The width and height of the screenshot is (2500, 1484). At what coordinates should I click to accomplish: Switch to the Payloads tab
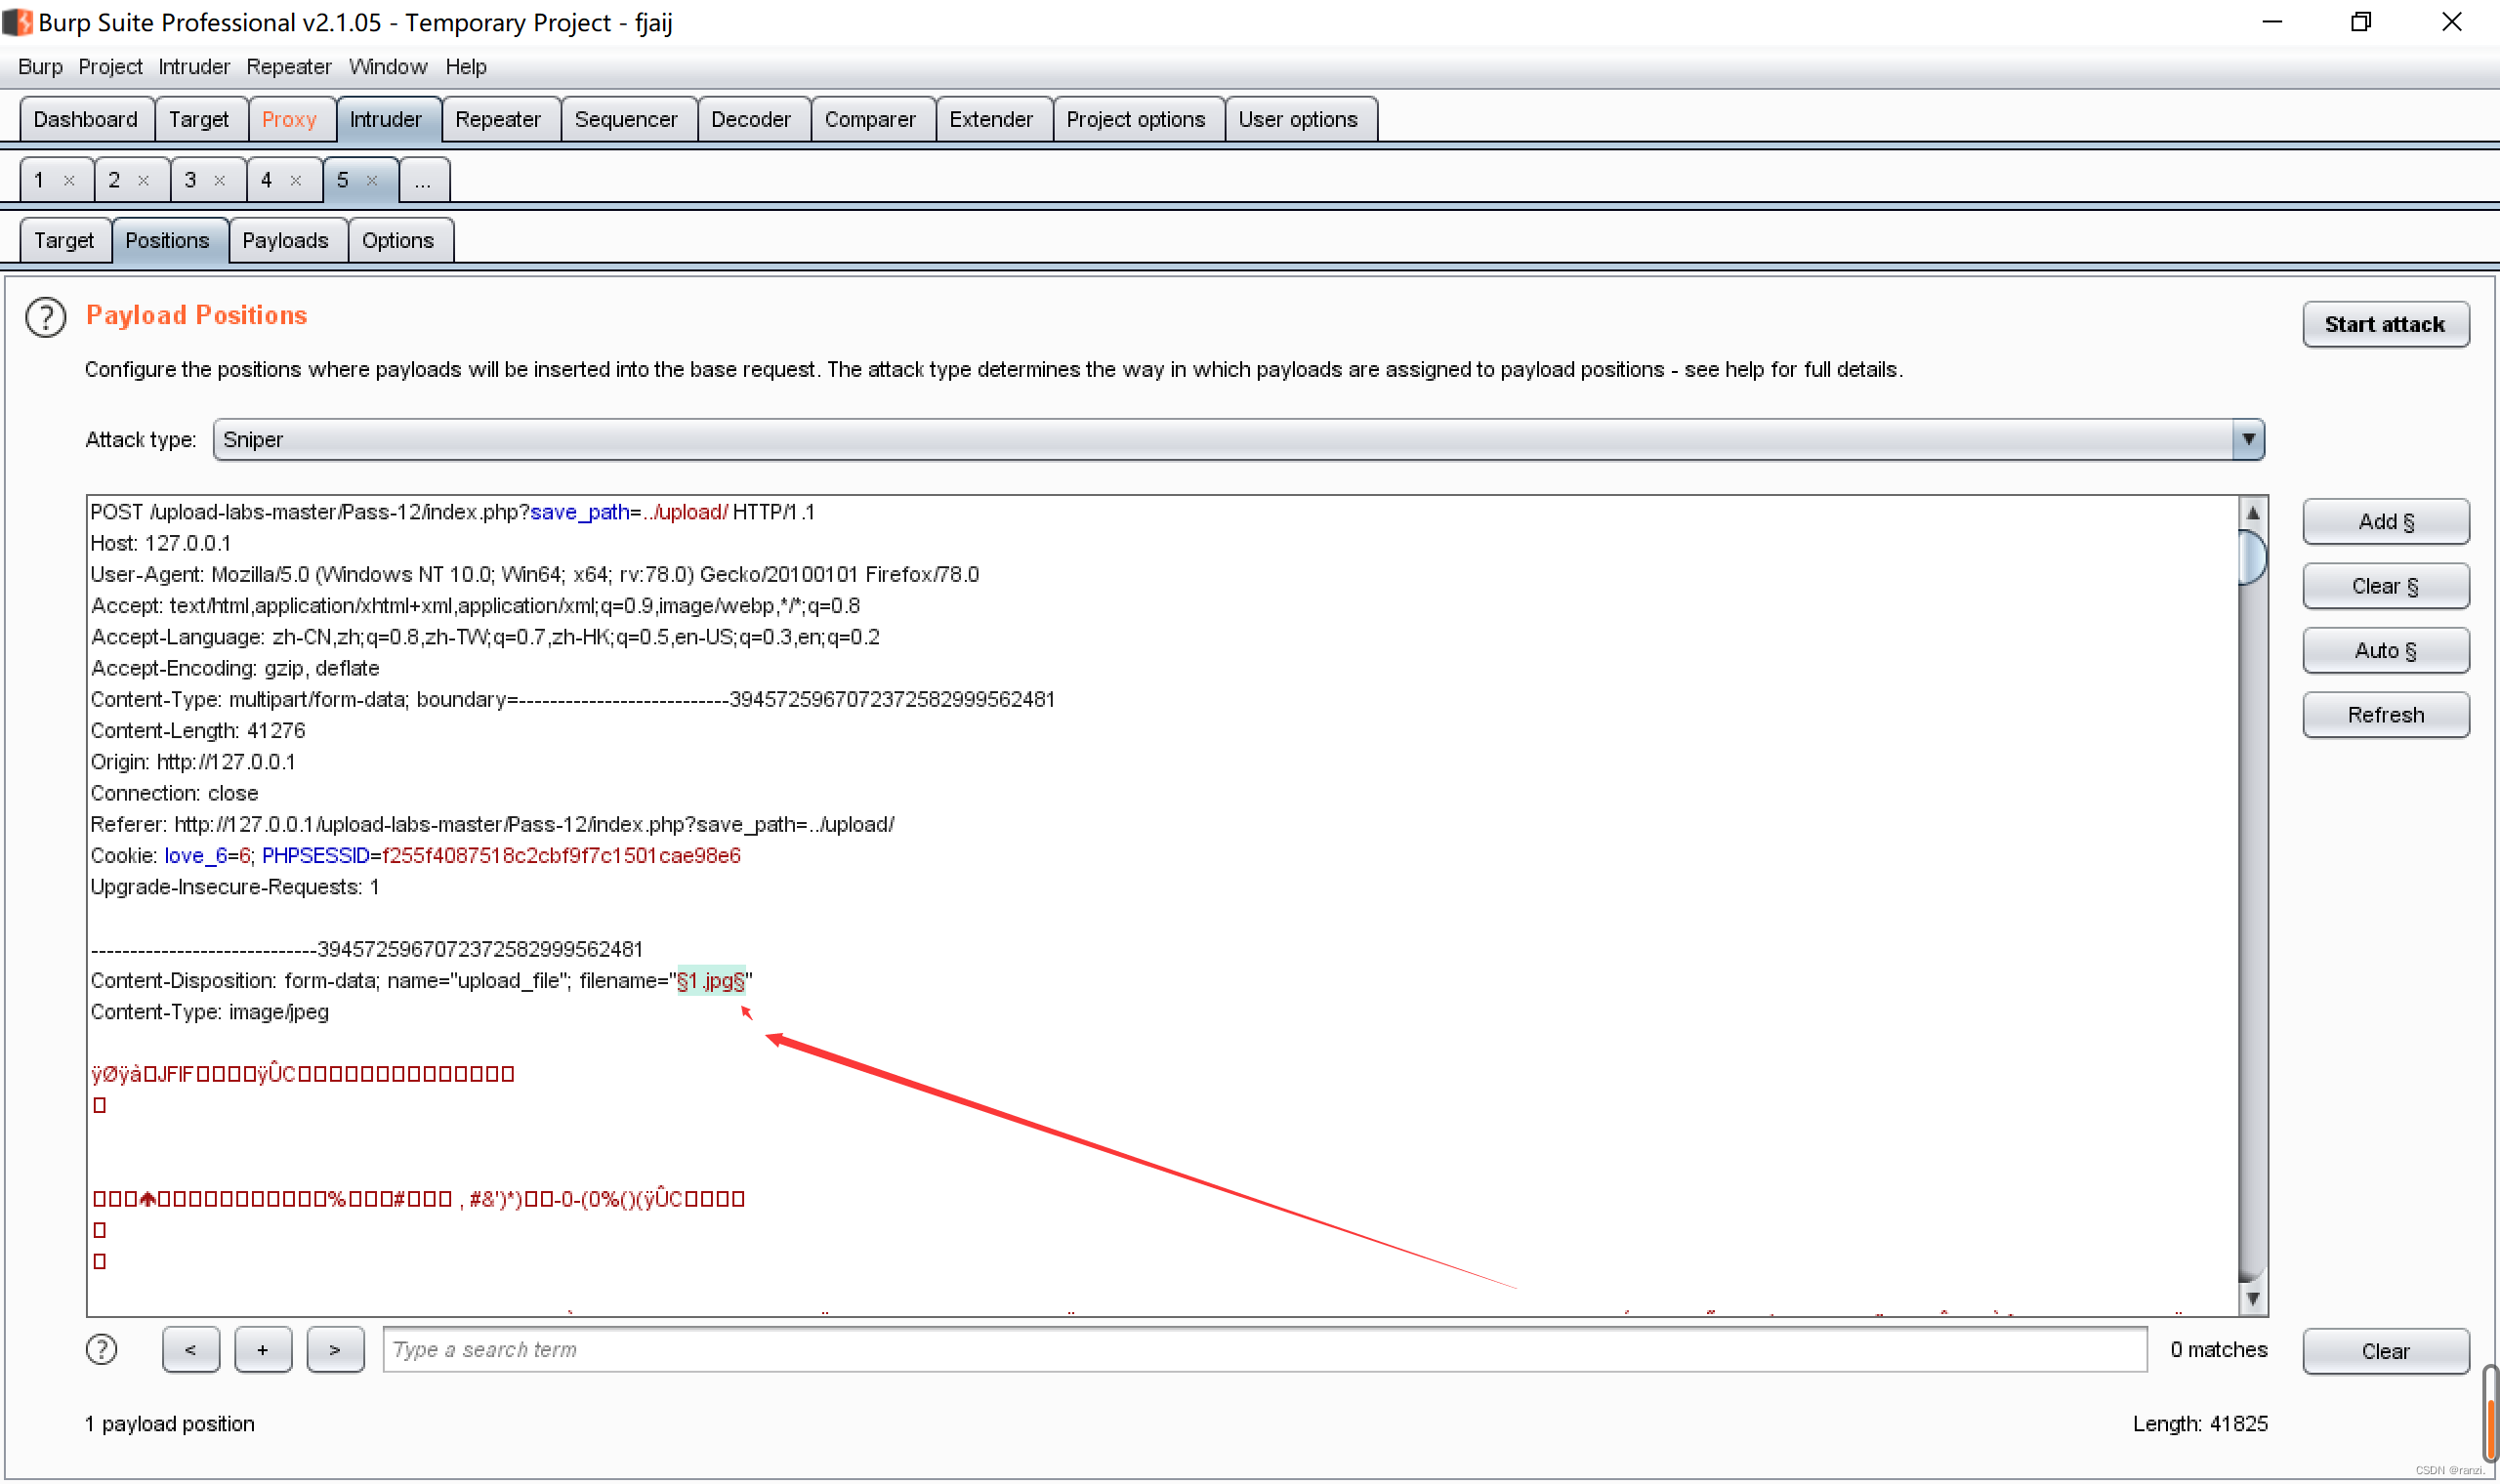[x=285, y=240]
